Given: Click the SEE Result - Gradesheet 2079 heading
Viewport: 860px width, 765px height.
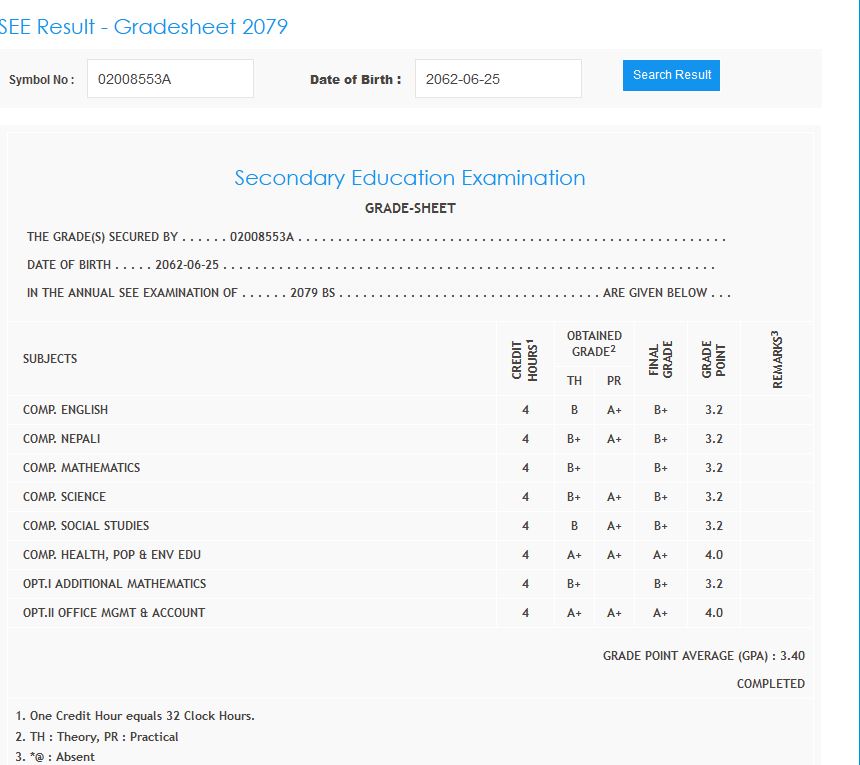Looking at the screenshot, I should click(143, 27).
